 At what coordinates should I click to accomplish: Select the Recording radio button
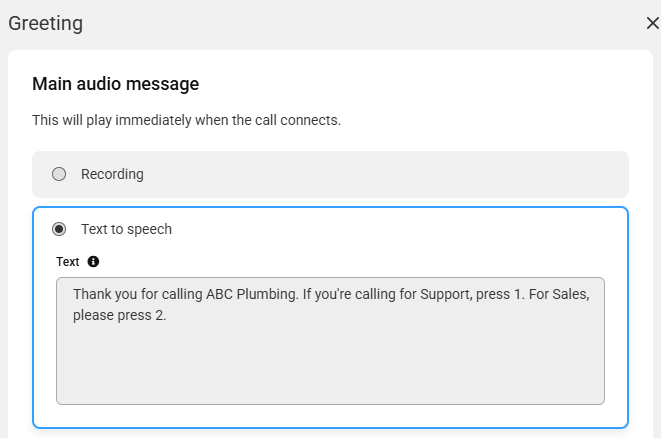(x=59, y=174)
